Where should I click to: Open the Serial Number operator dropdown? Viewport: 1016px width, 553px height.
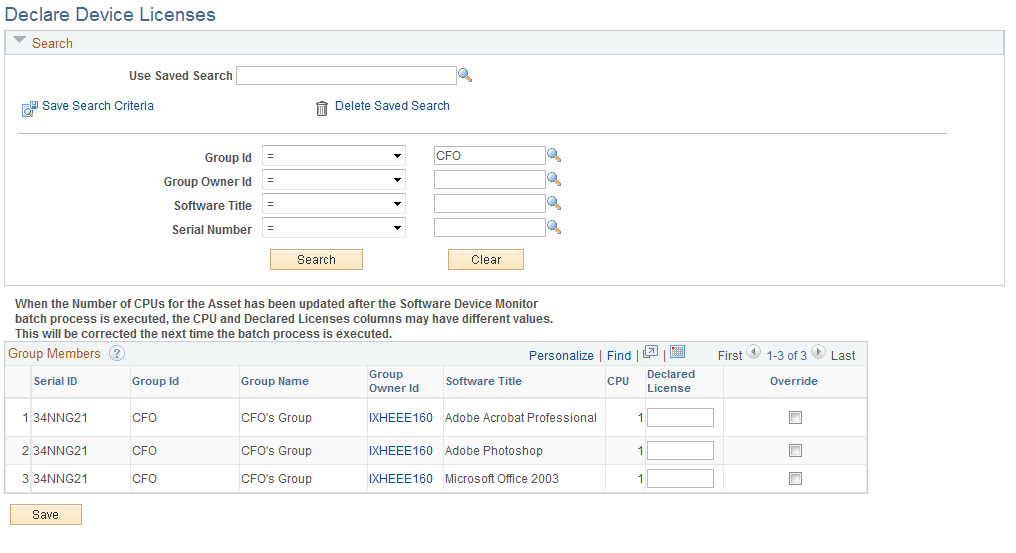(334, 228)
